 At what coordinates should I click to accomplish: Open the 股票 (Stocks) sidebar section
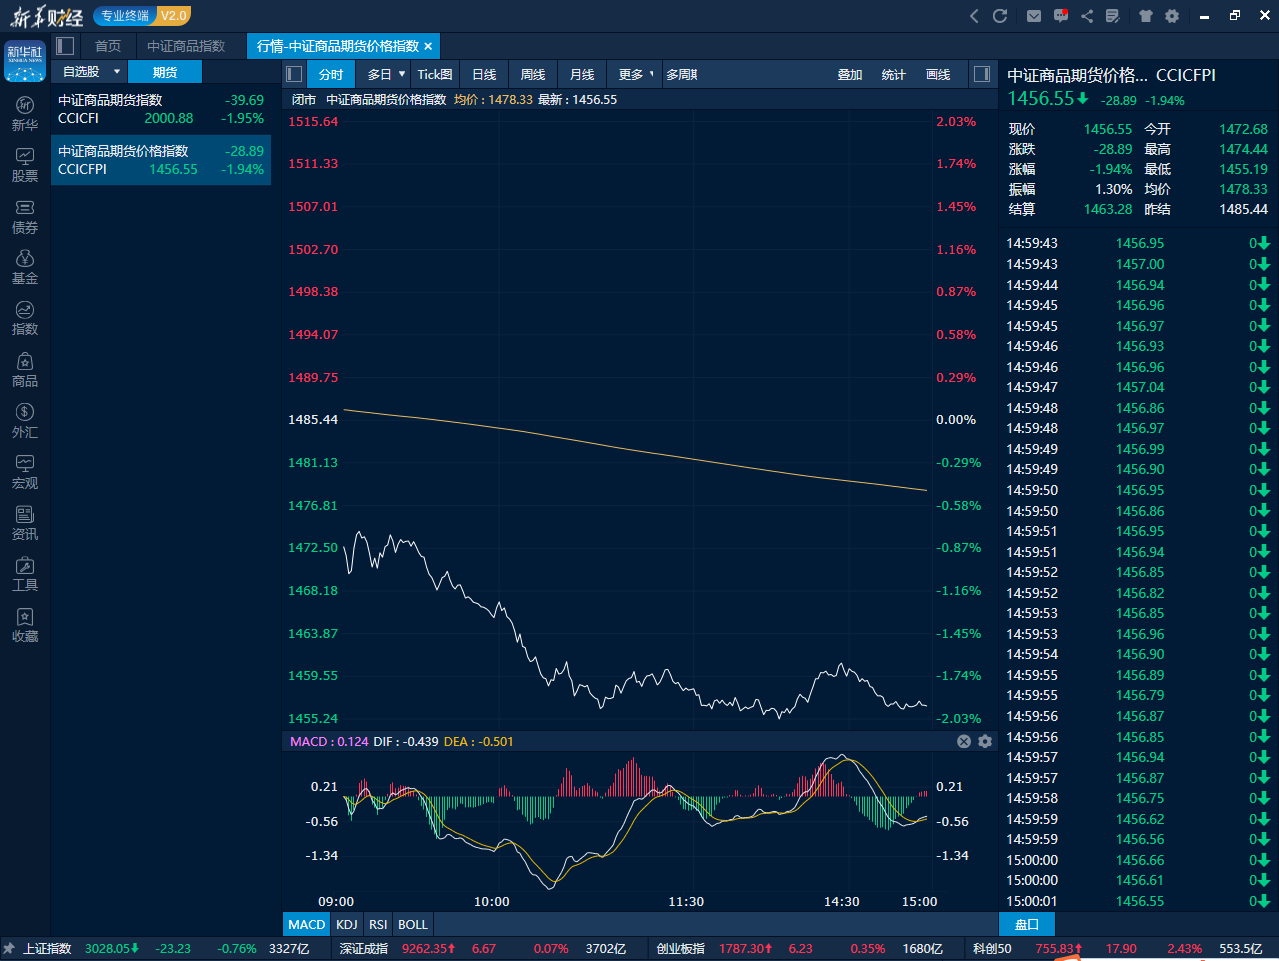(x=25, y=165)
